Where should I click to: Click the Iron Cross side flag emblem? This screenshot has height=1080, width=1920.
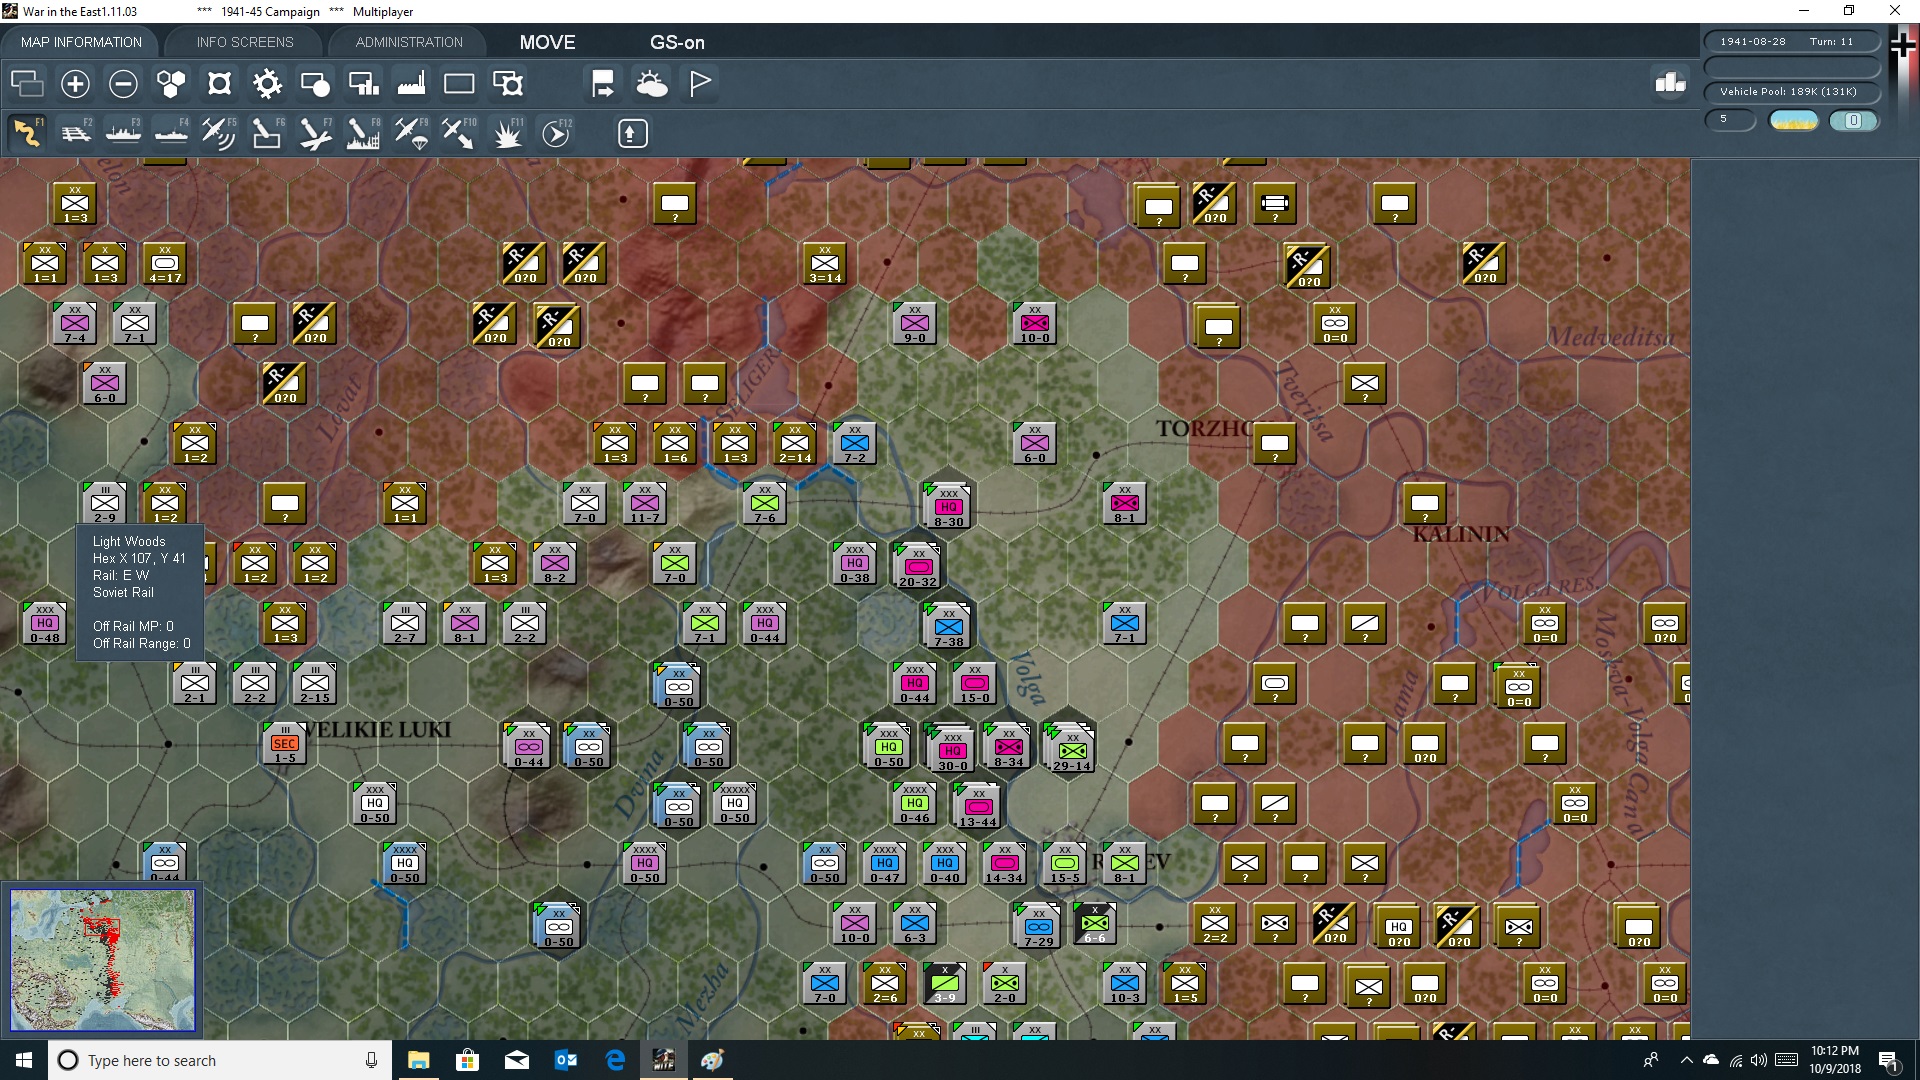tap(1903, 46)
